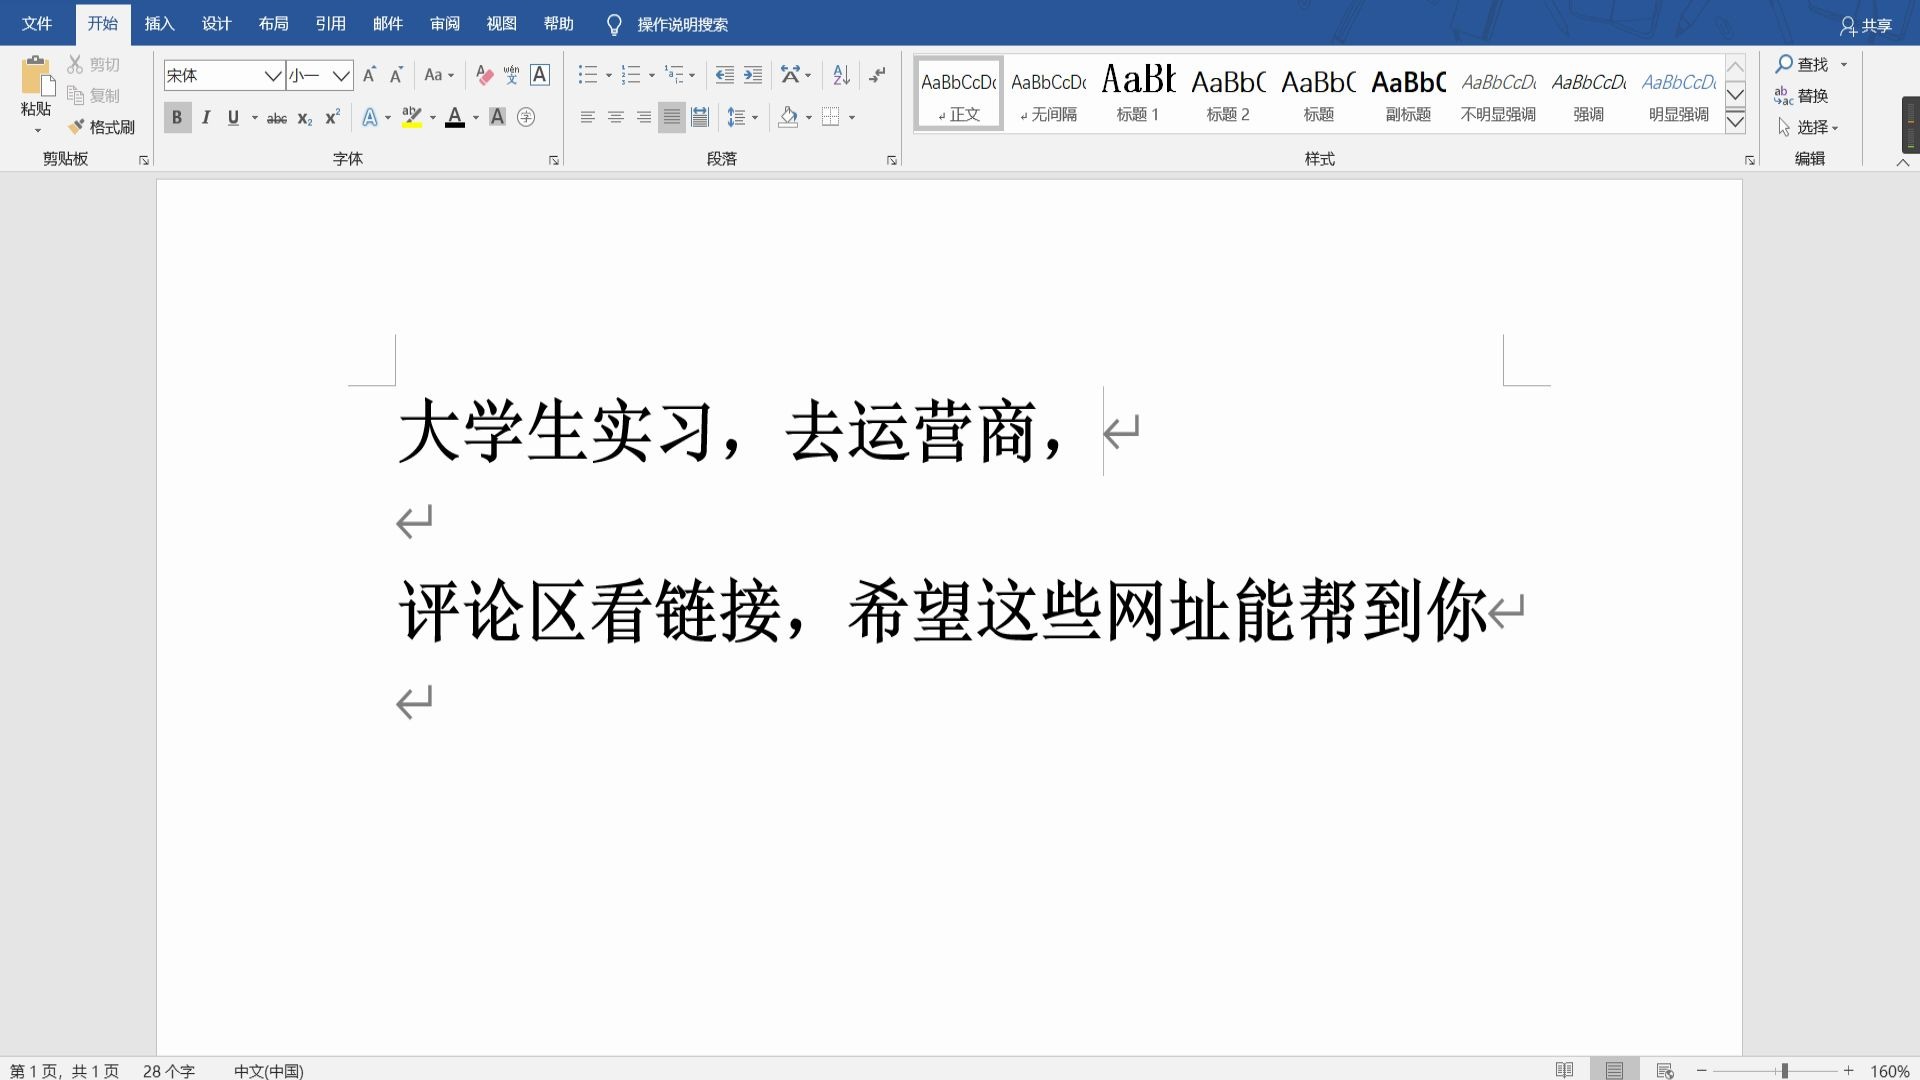Expand the bullet list dropdown arrow

coord(609,76)
